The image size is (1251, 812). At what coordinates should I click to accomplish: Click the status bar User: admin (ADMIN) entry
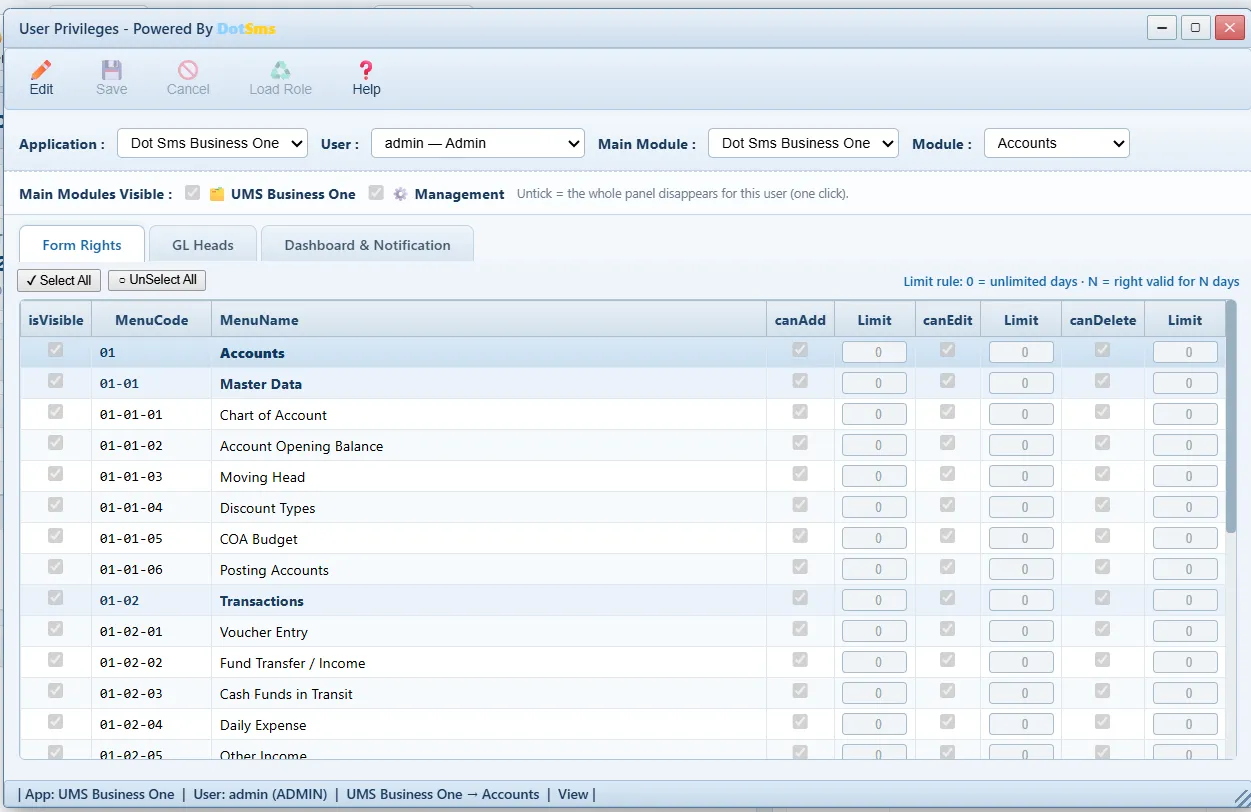click(260, 794)
